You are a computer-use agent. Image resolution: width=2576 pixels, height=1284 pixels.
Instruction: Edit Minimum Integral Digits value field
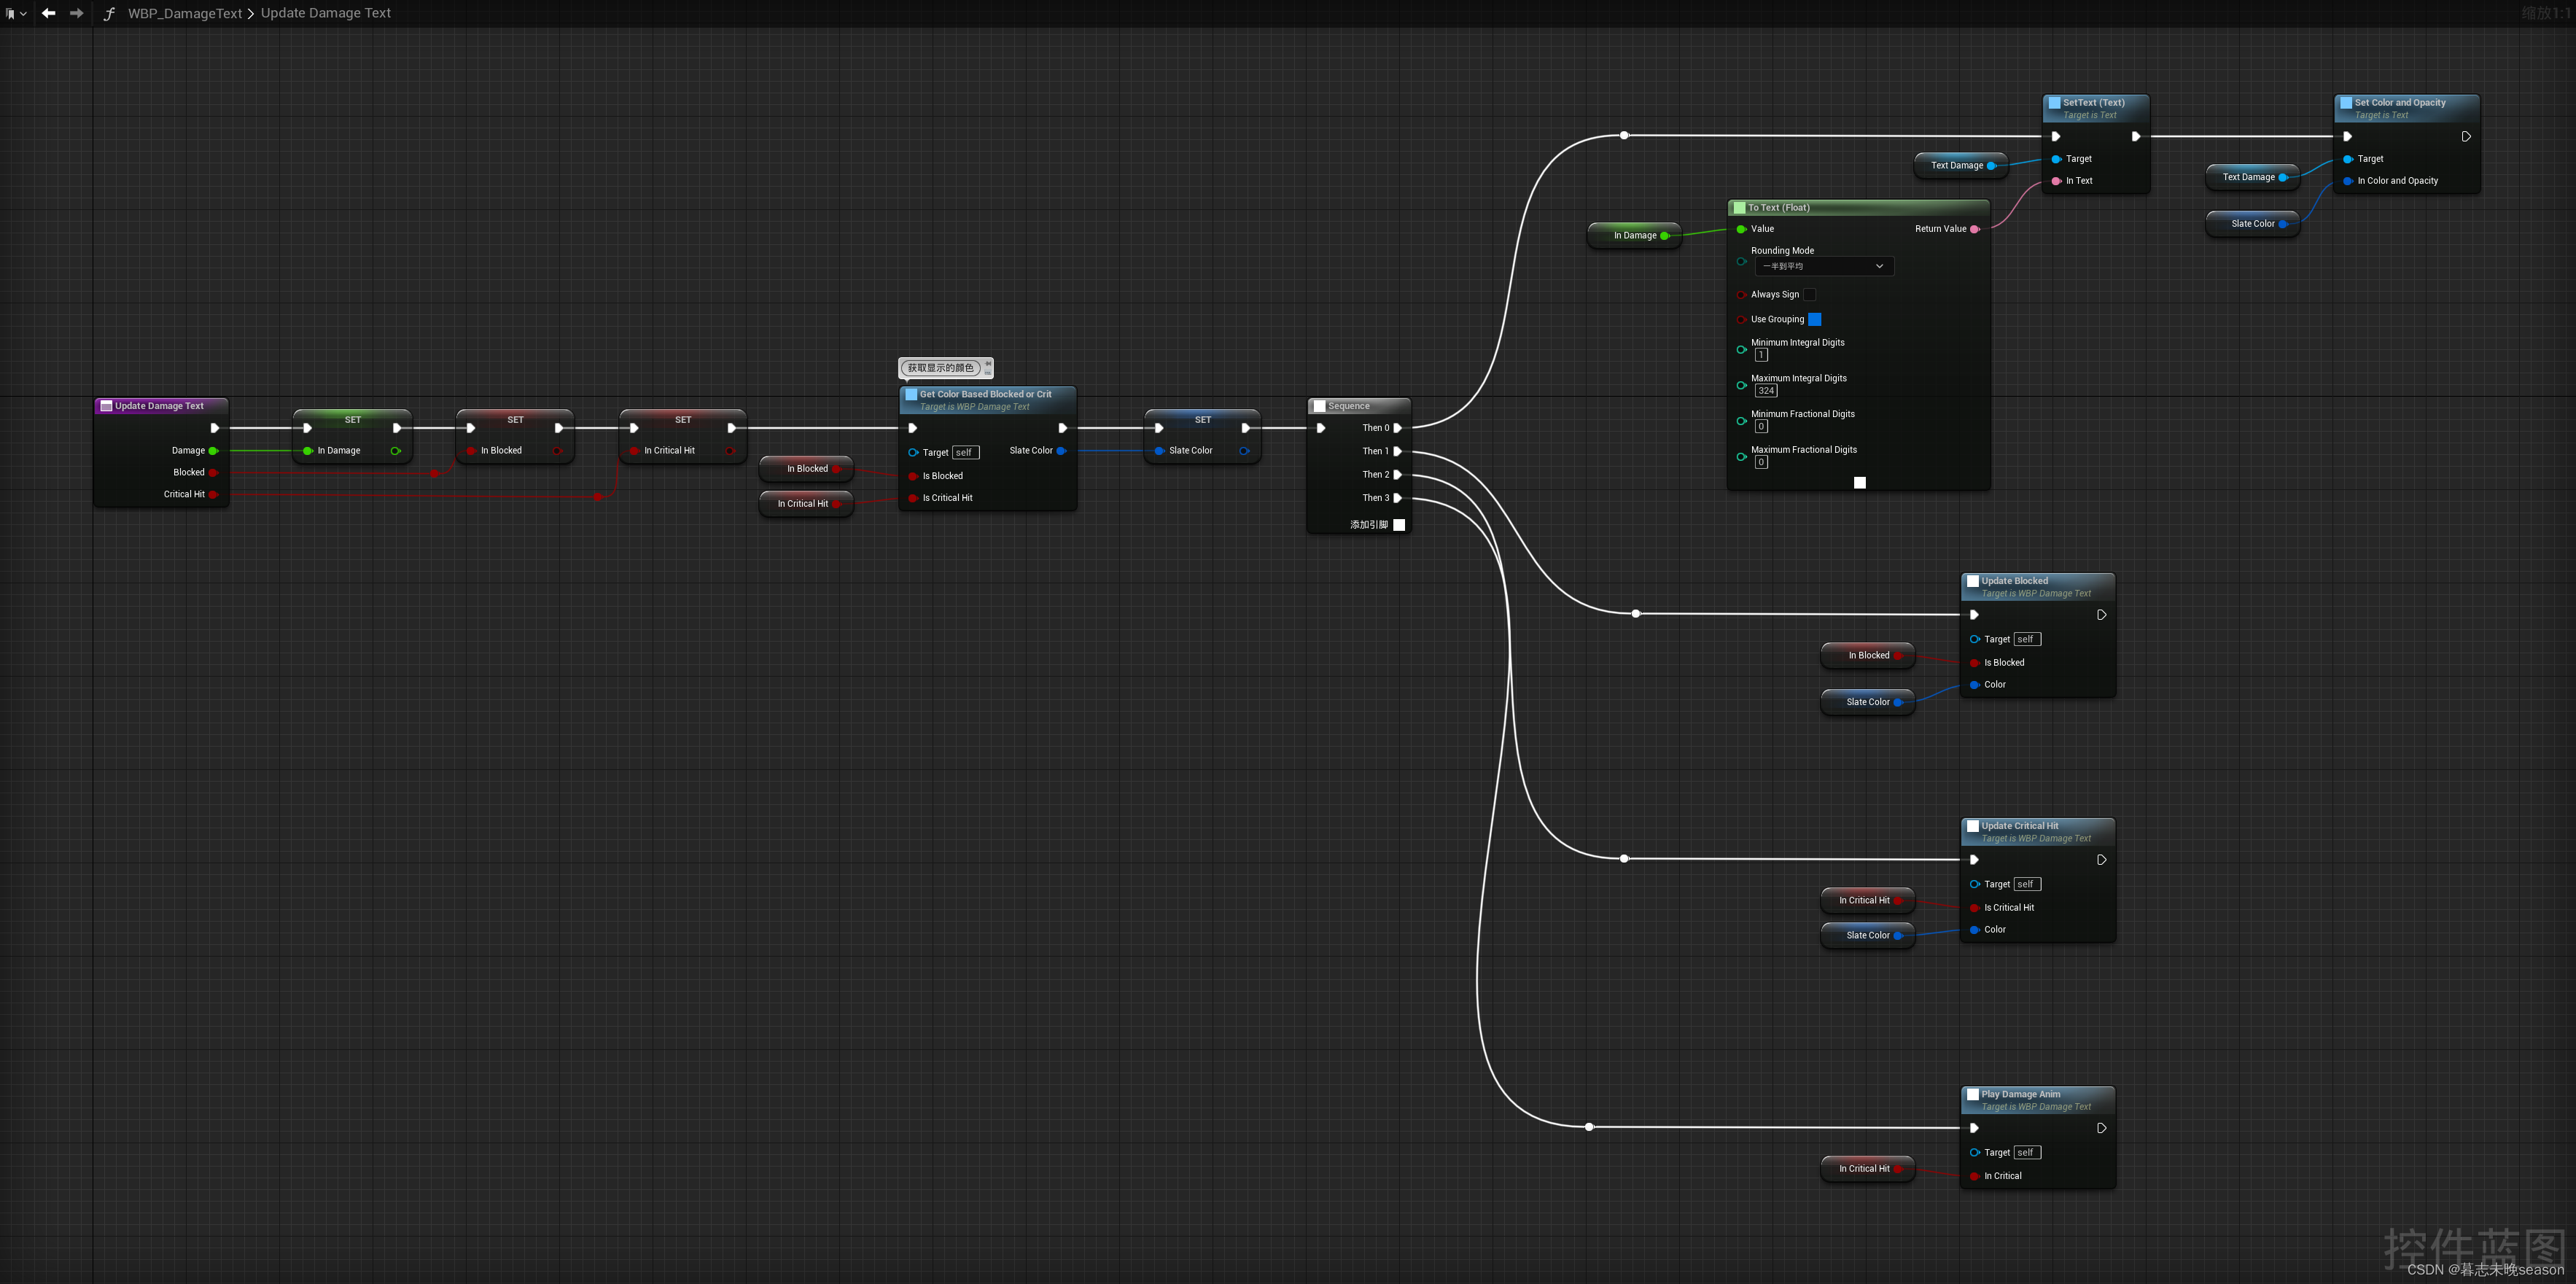click(1761, 355)
